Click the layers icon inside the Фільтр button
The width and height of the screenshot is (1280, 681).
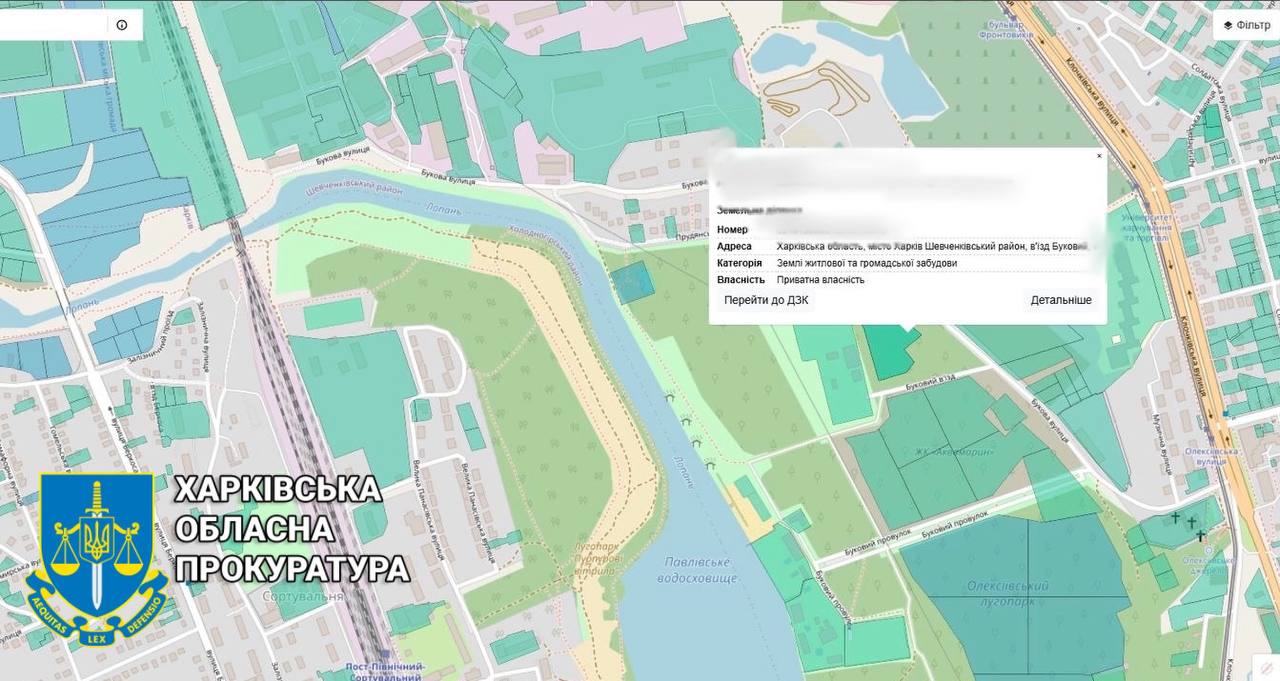pos(1229,25)
